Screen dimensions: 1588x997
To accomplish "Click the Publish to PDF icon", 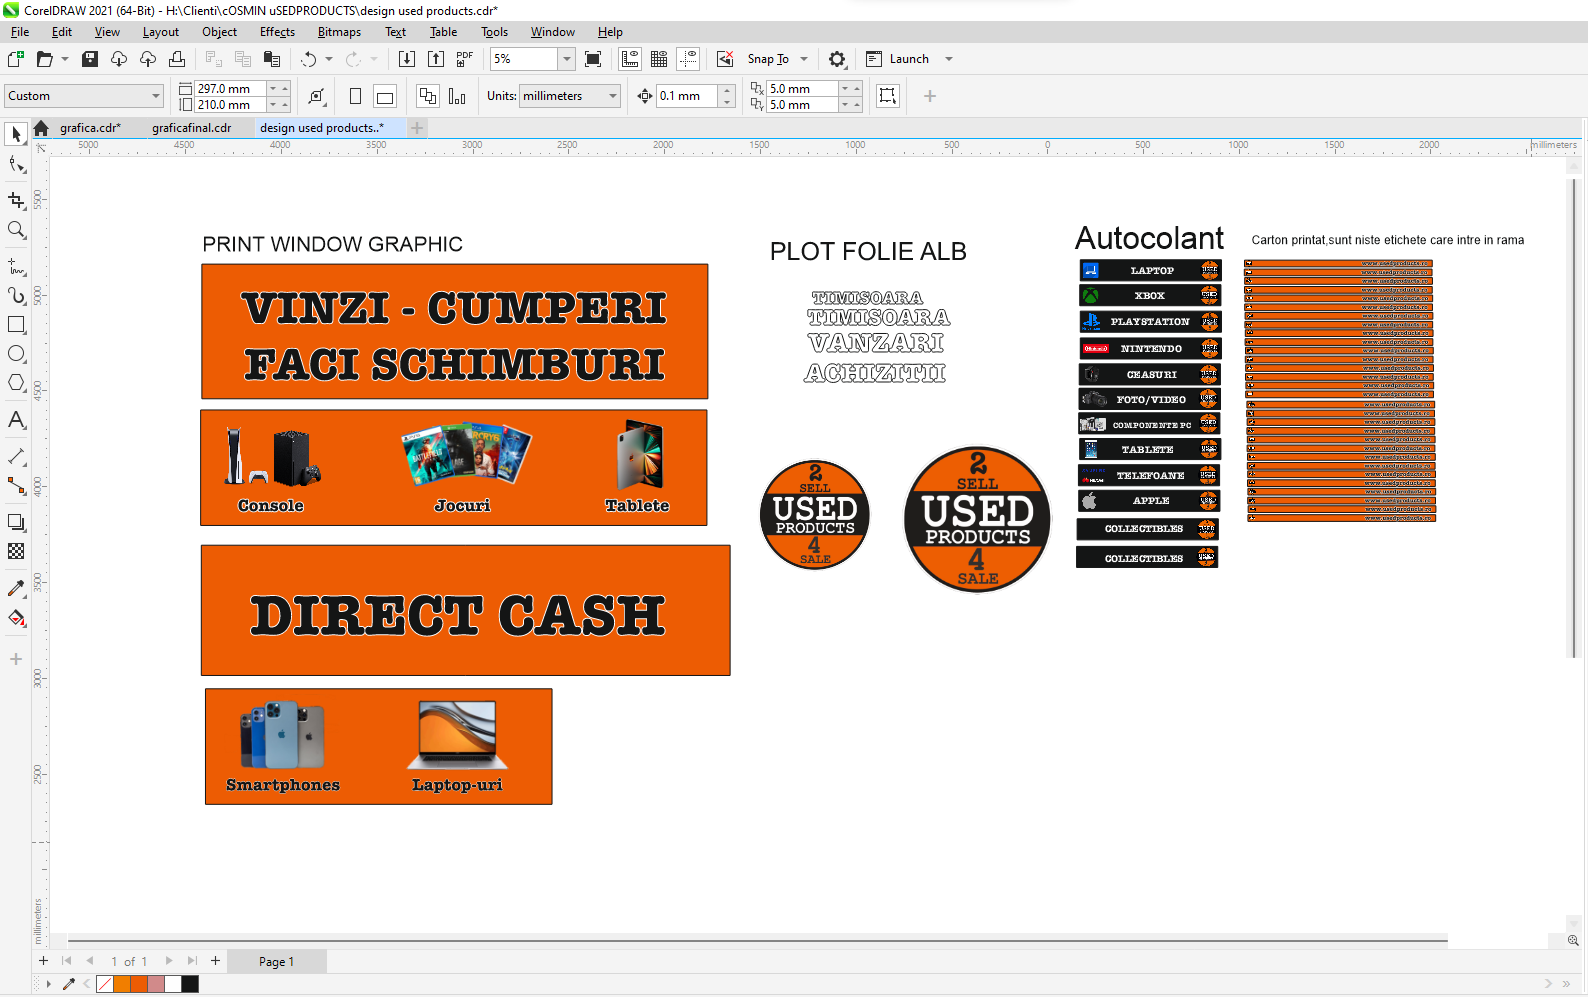I will [x=464, y=59].
